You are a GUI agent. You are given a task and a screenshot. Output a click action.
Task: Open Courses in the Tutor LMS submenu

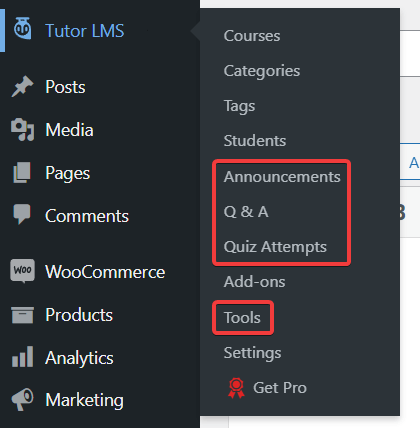tap(252, 36)
